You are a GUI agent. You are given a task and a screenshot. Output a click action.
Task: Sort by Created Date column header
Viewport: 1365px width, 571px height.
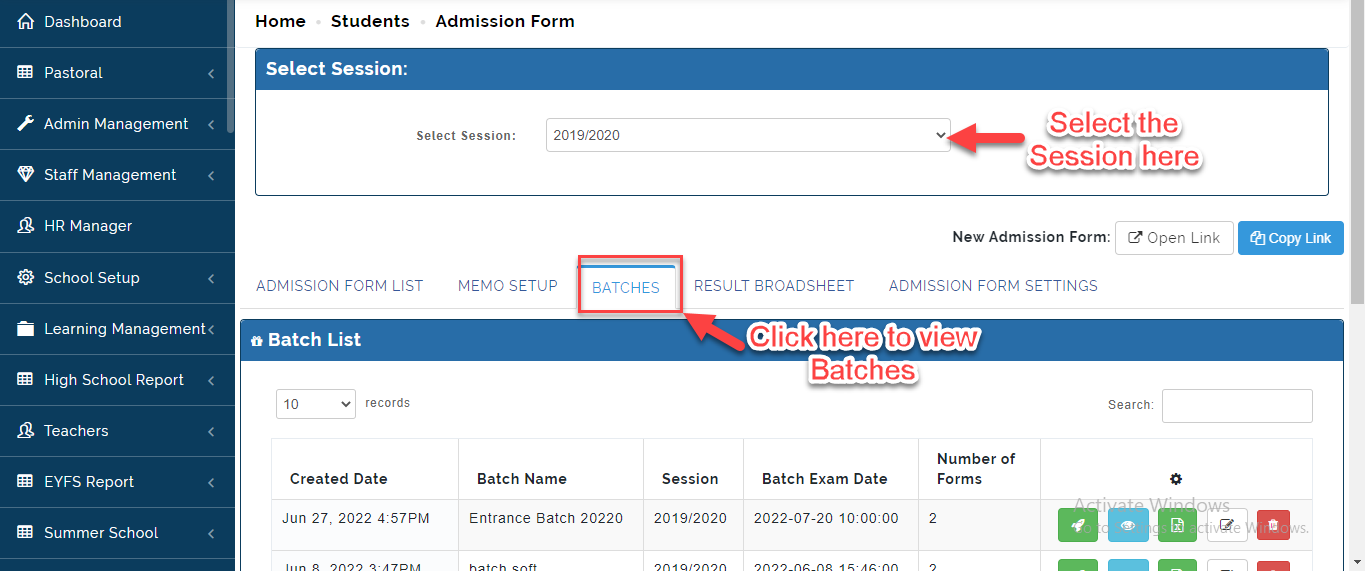(x=365, y=469)
